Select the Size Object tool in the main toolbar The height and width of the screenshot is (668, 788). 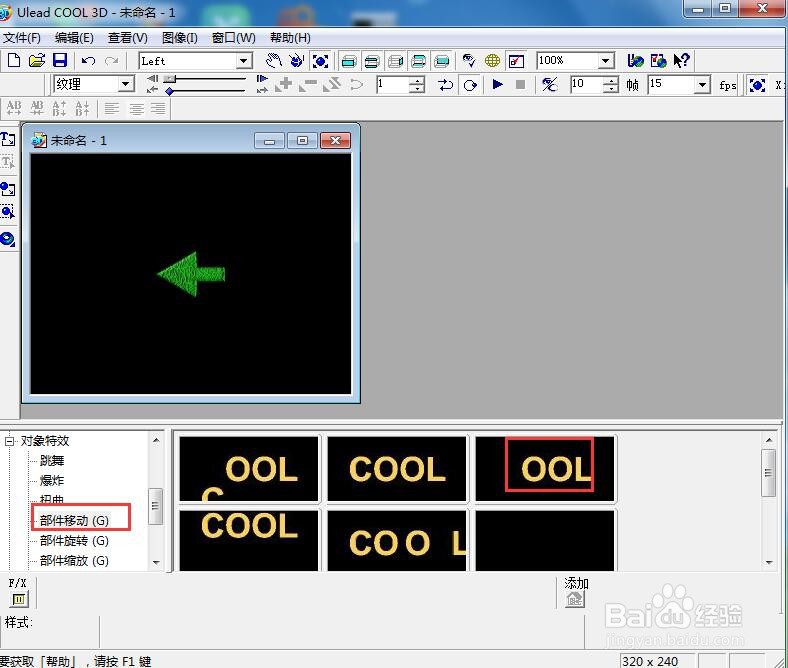click(x=320, y=61)
